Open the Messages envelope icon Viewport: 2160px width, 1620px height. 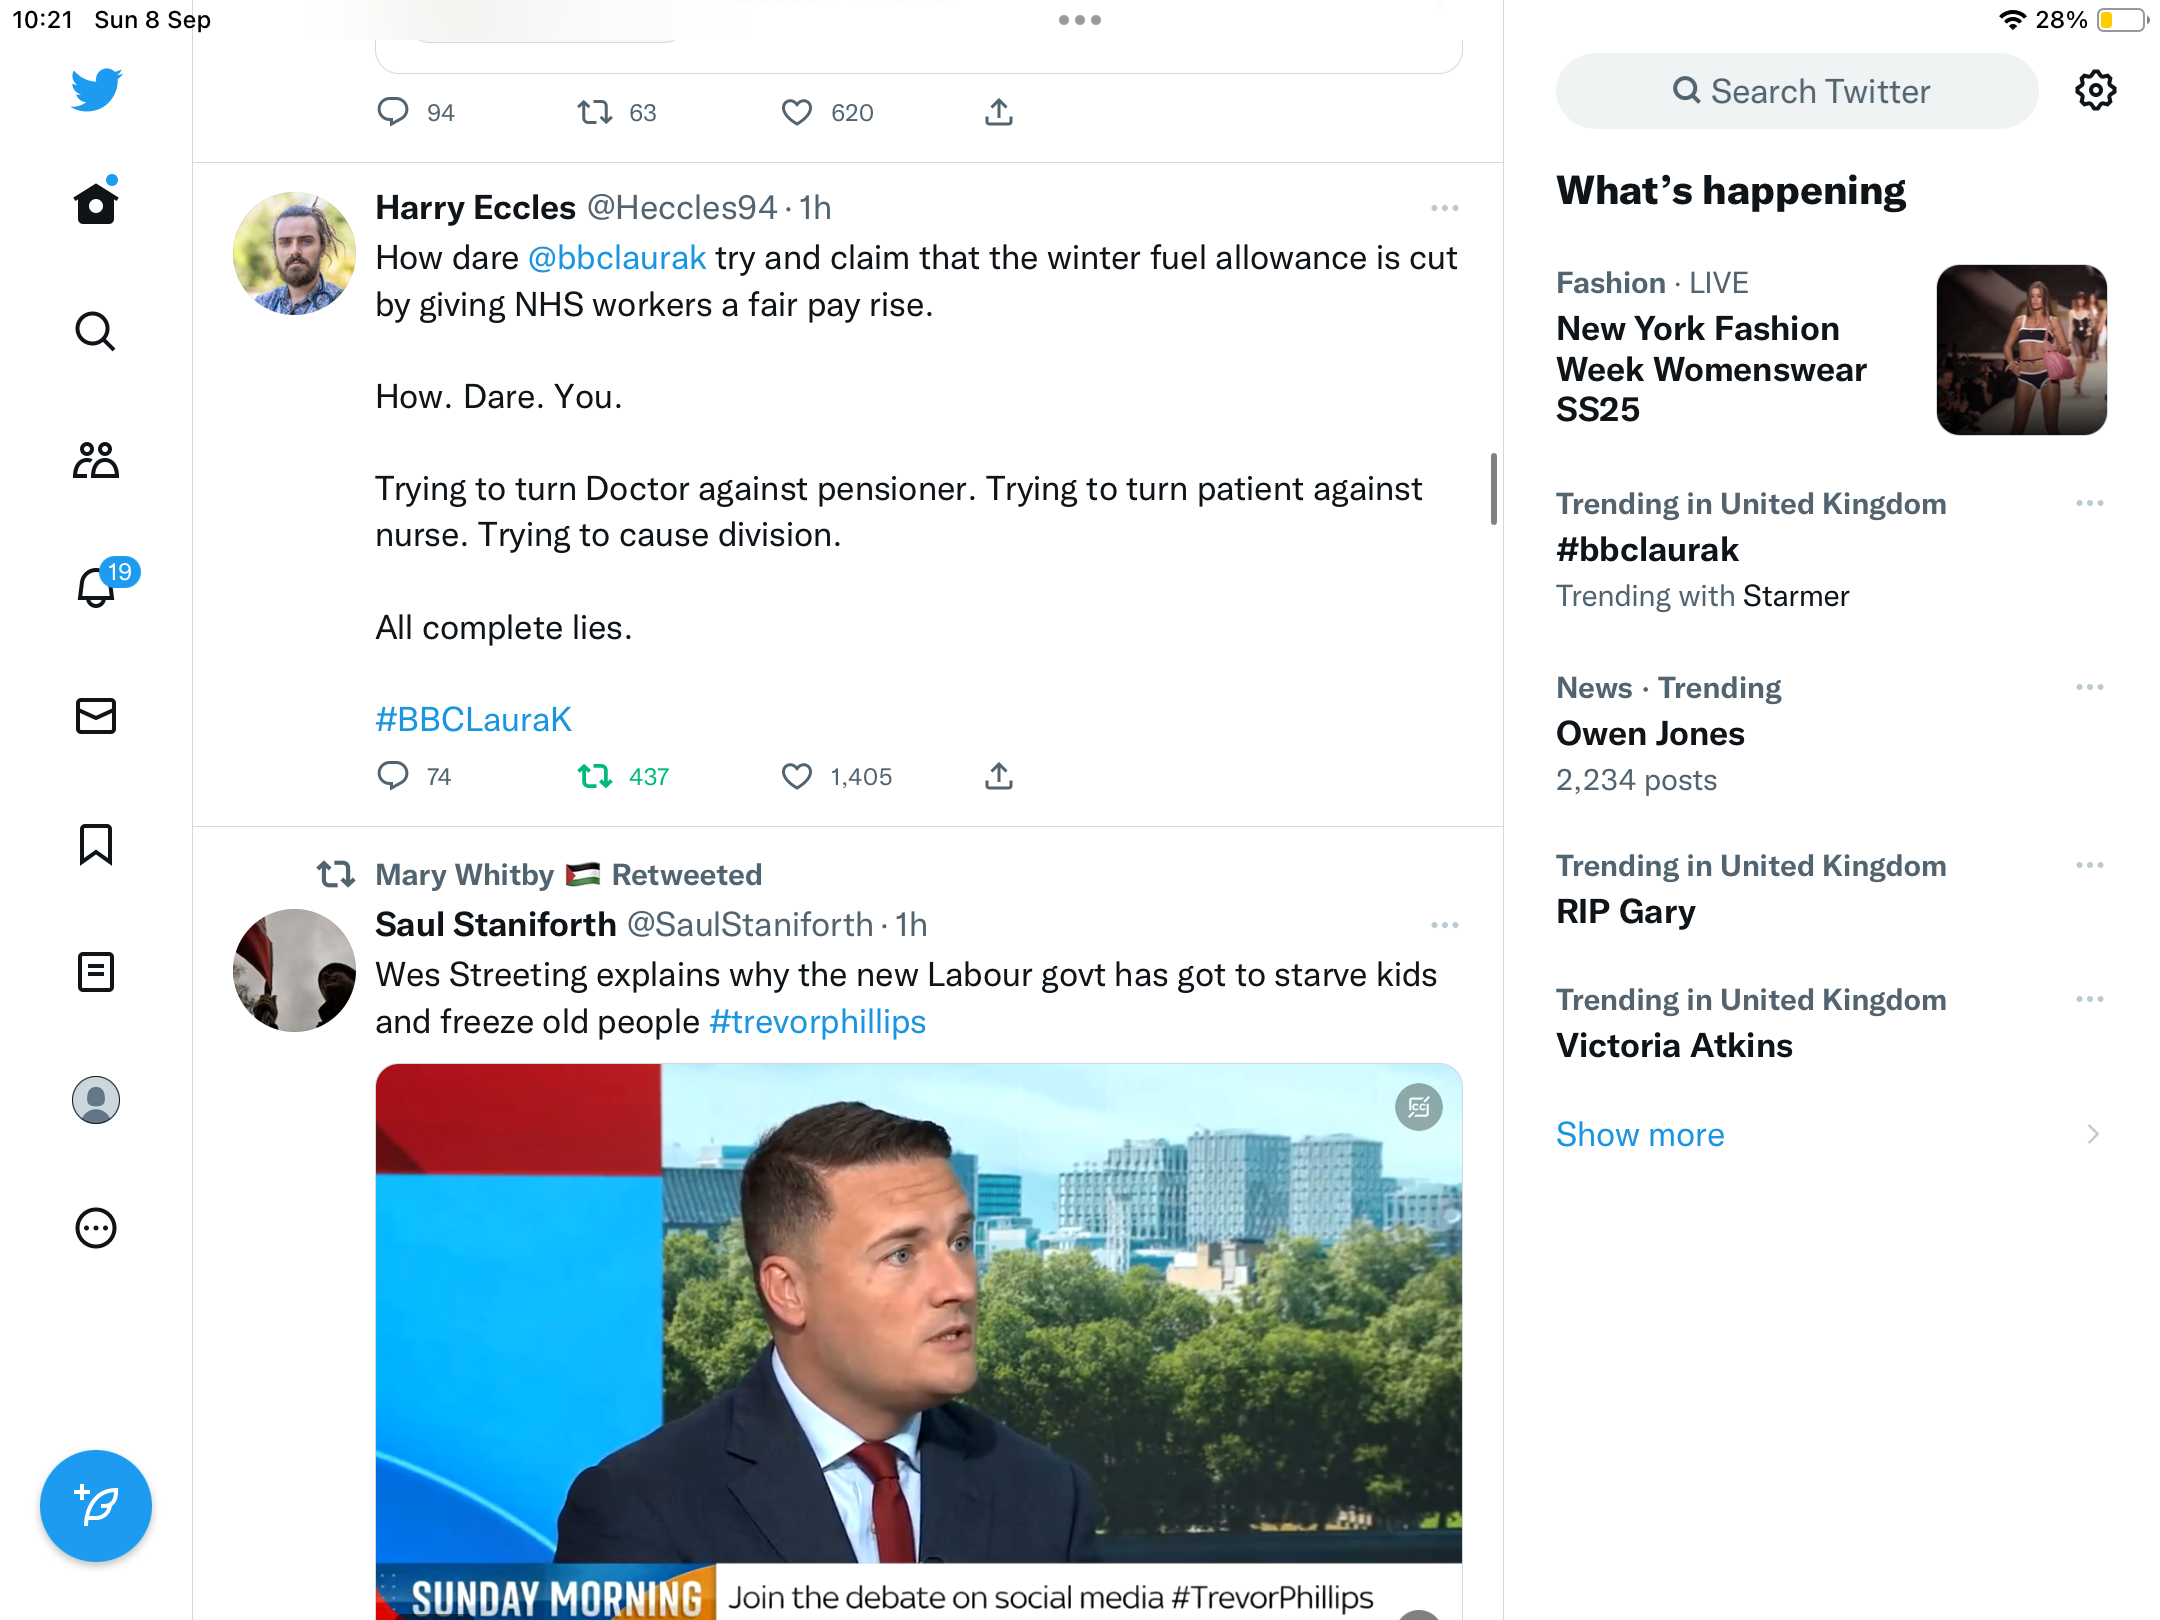(96, 715)
